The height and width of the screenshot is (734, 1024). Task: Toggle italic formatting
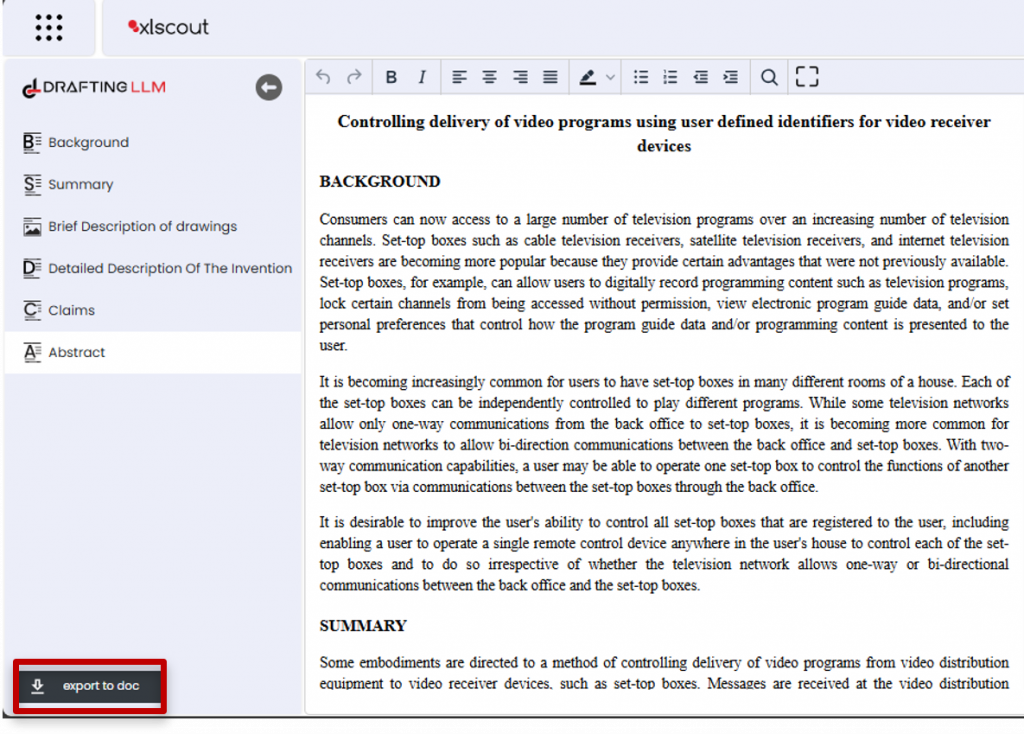(x=422, y=77)
